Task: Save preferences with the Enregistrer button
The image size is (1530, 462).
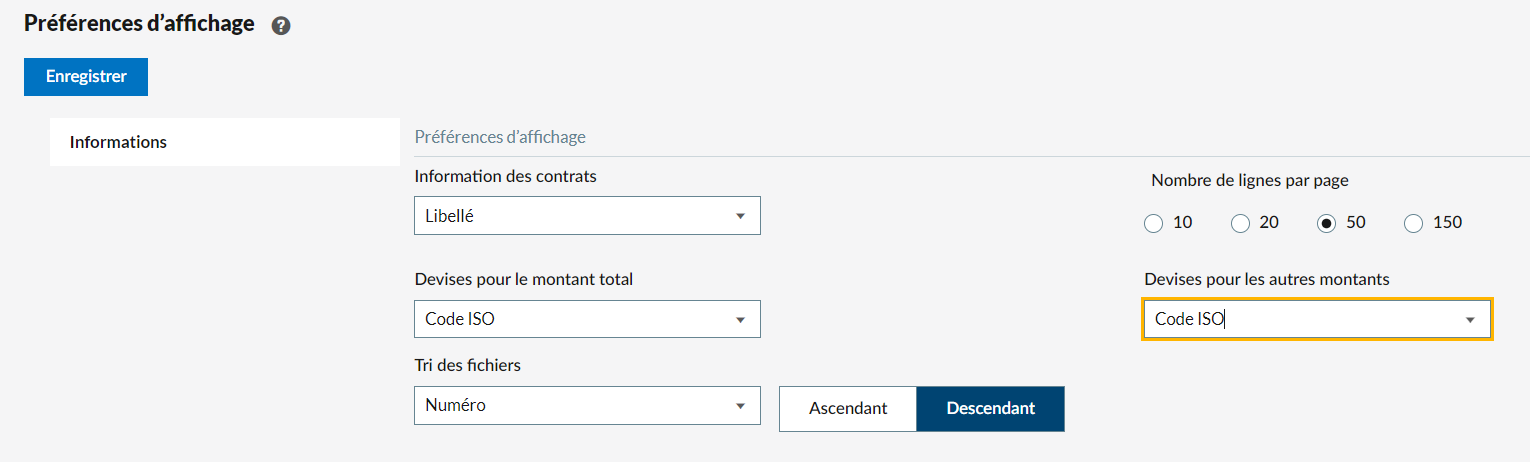Action: click(x=86, y=77)
